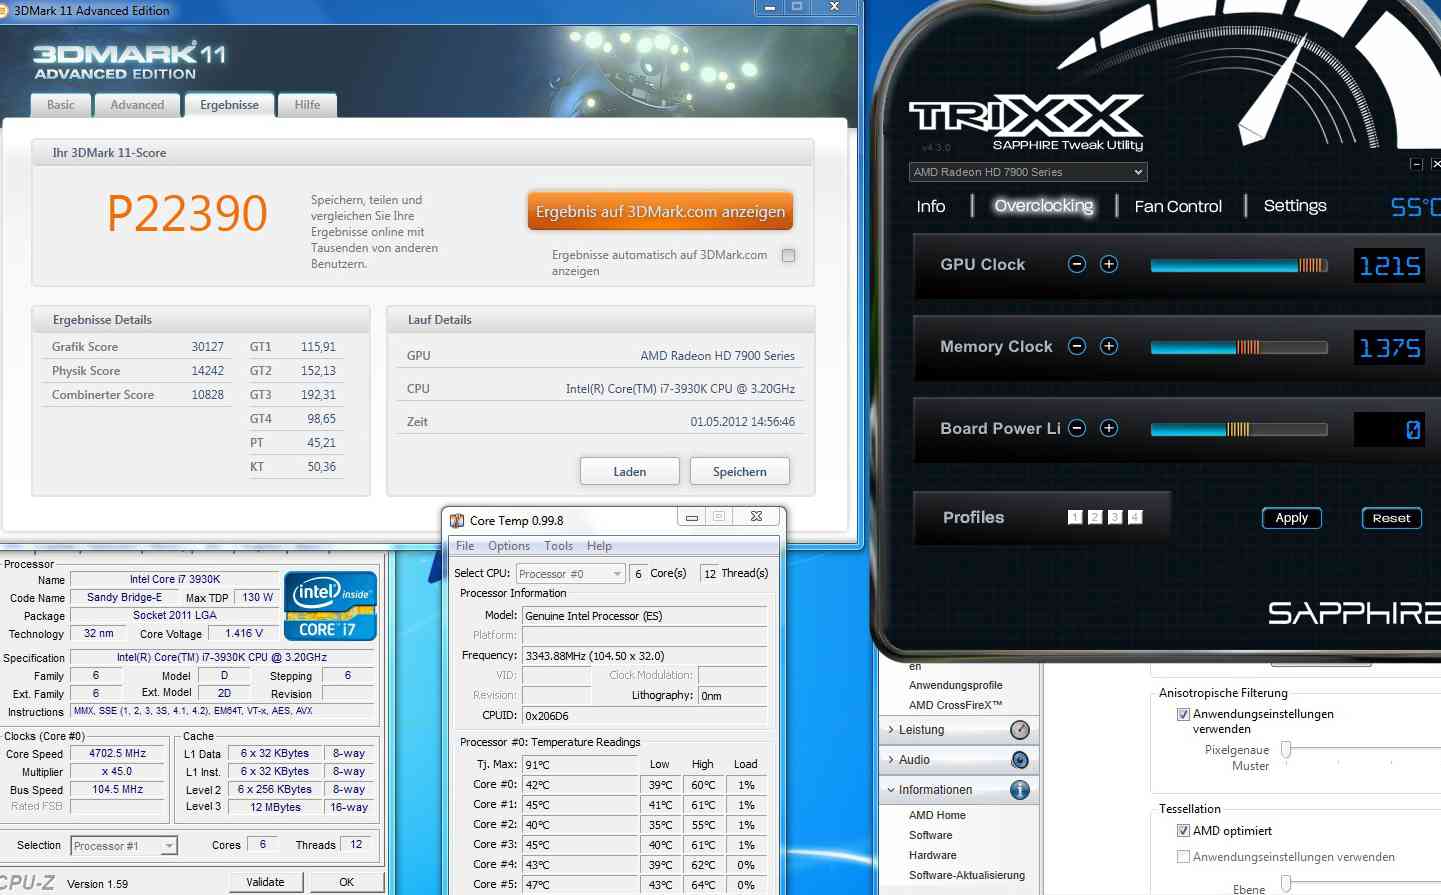1441x895 pixels.
Task: Increase GPU Clock with the plus icon
Action: point(1109,264)
